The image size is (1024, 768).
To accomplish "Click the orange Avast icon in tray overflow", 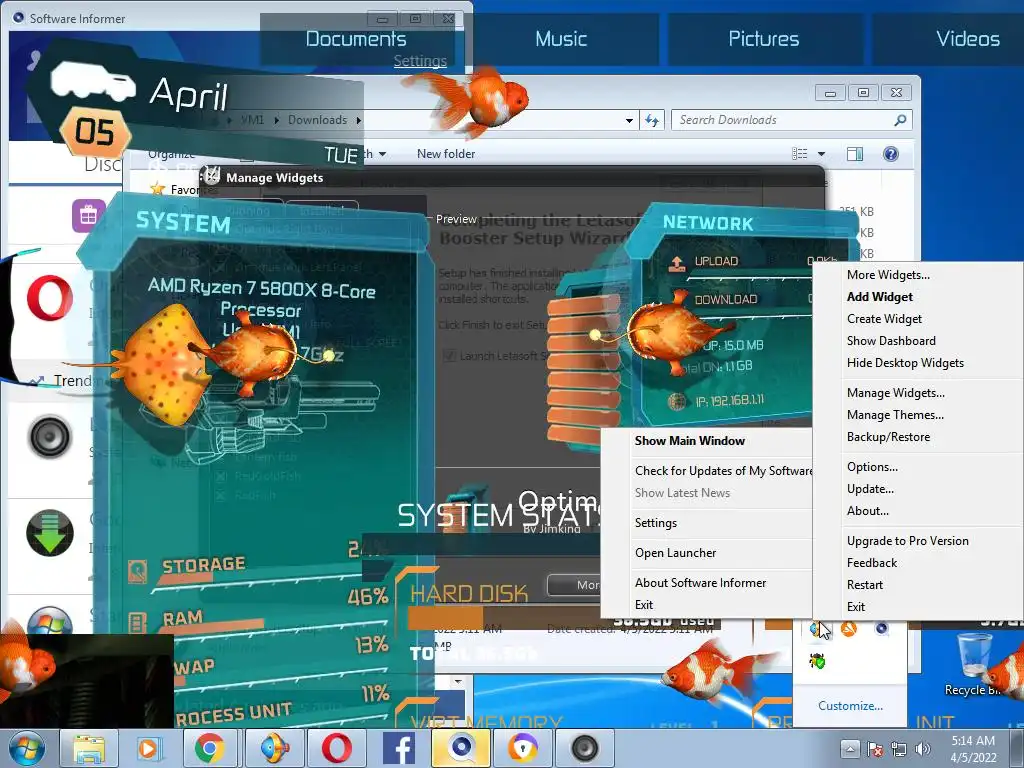I will [849, 629].
